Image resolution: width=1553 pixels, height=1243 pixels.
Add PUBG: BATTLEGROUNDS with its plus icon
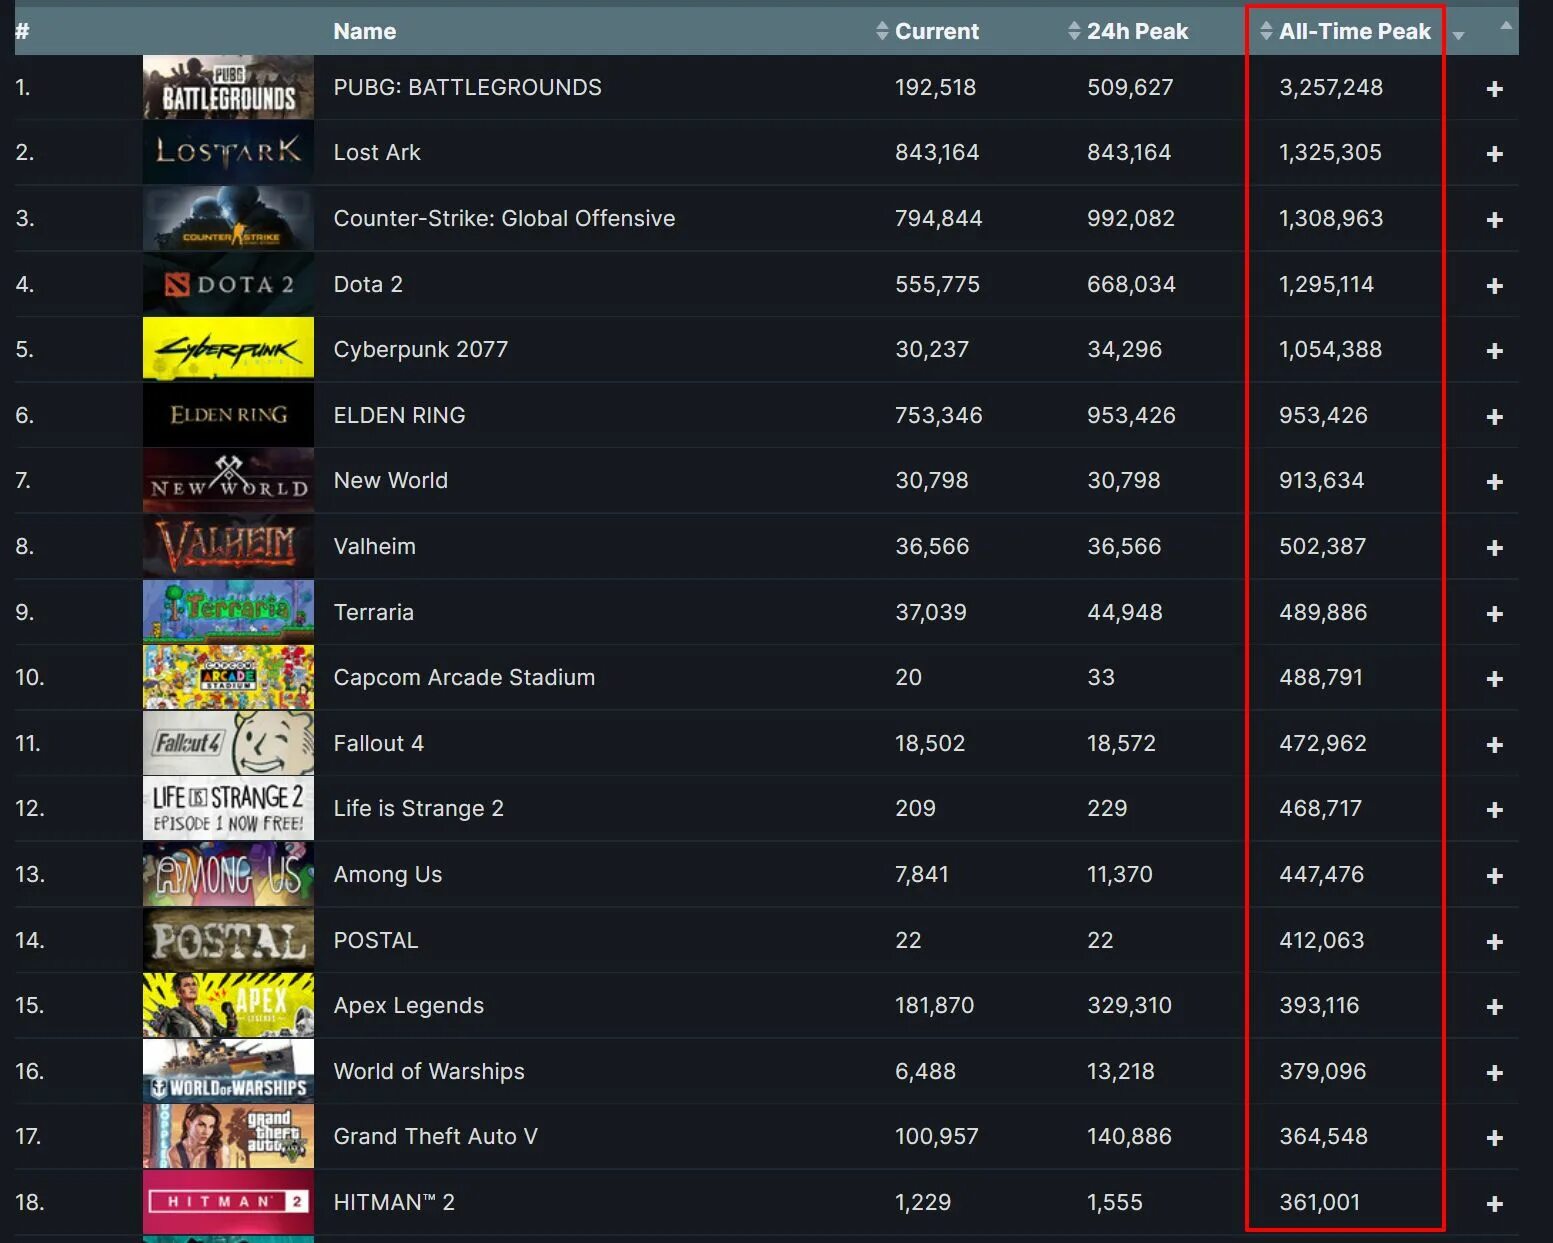click(1494, 89)
